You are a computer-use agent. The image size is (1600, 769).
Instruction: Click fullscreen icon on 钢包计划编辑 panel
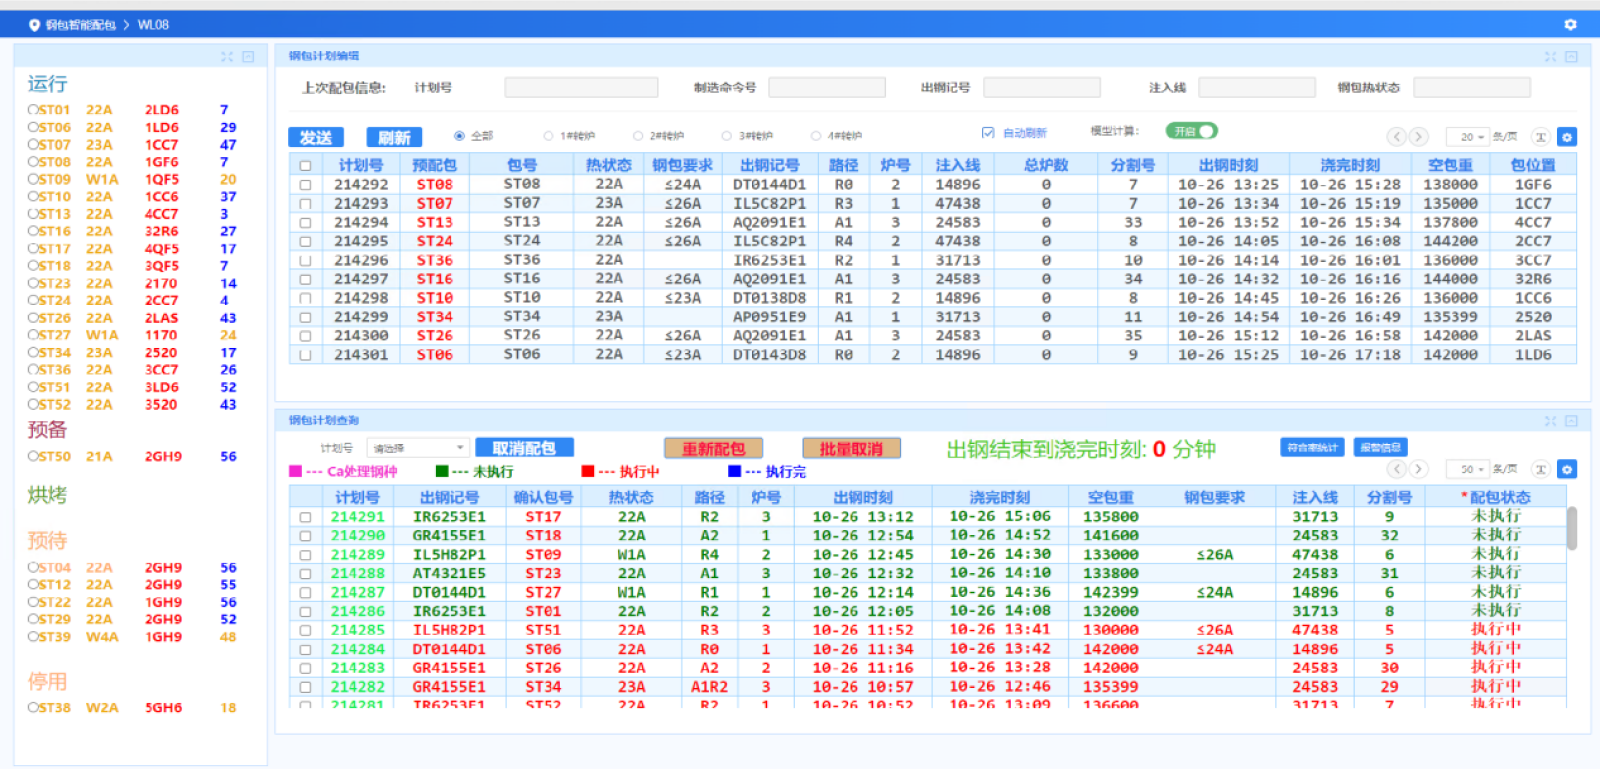(1550, 57)
